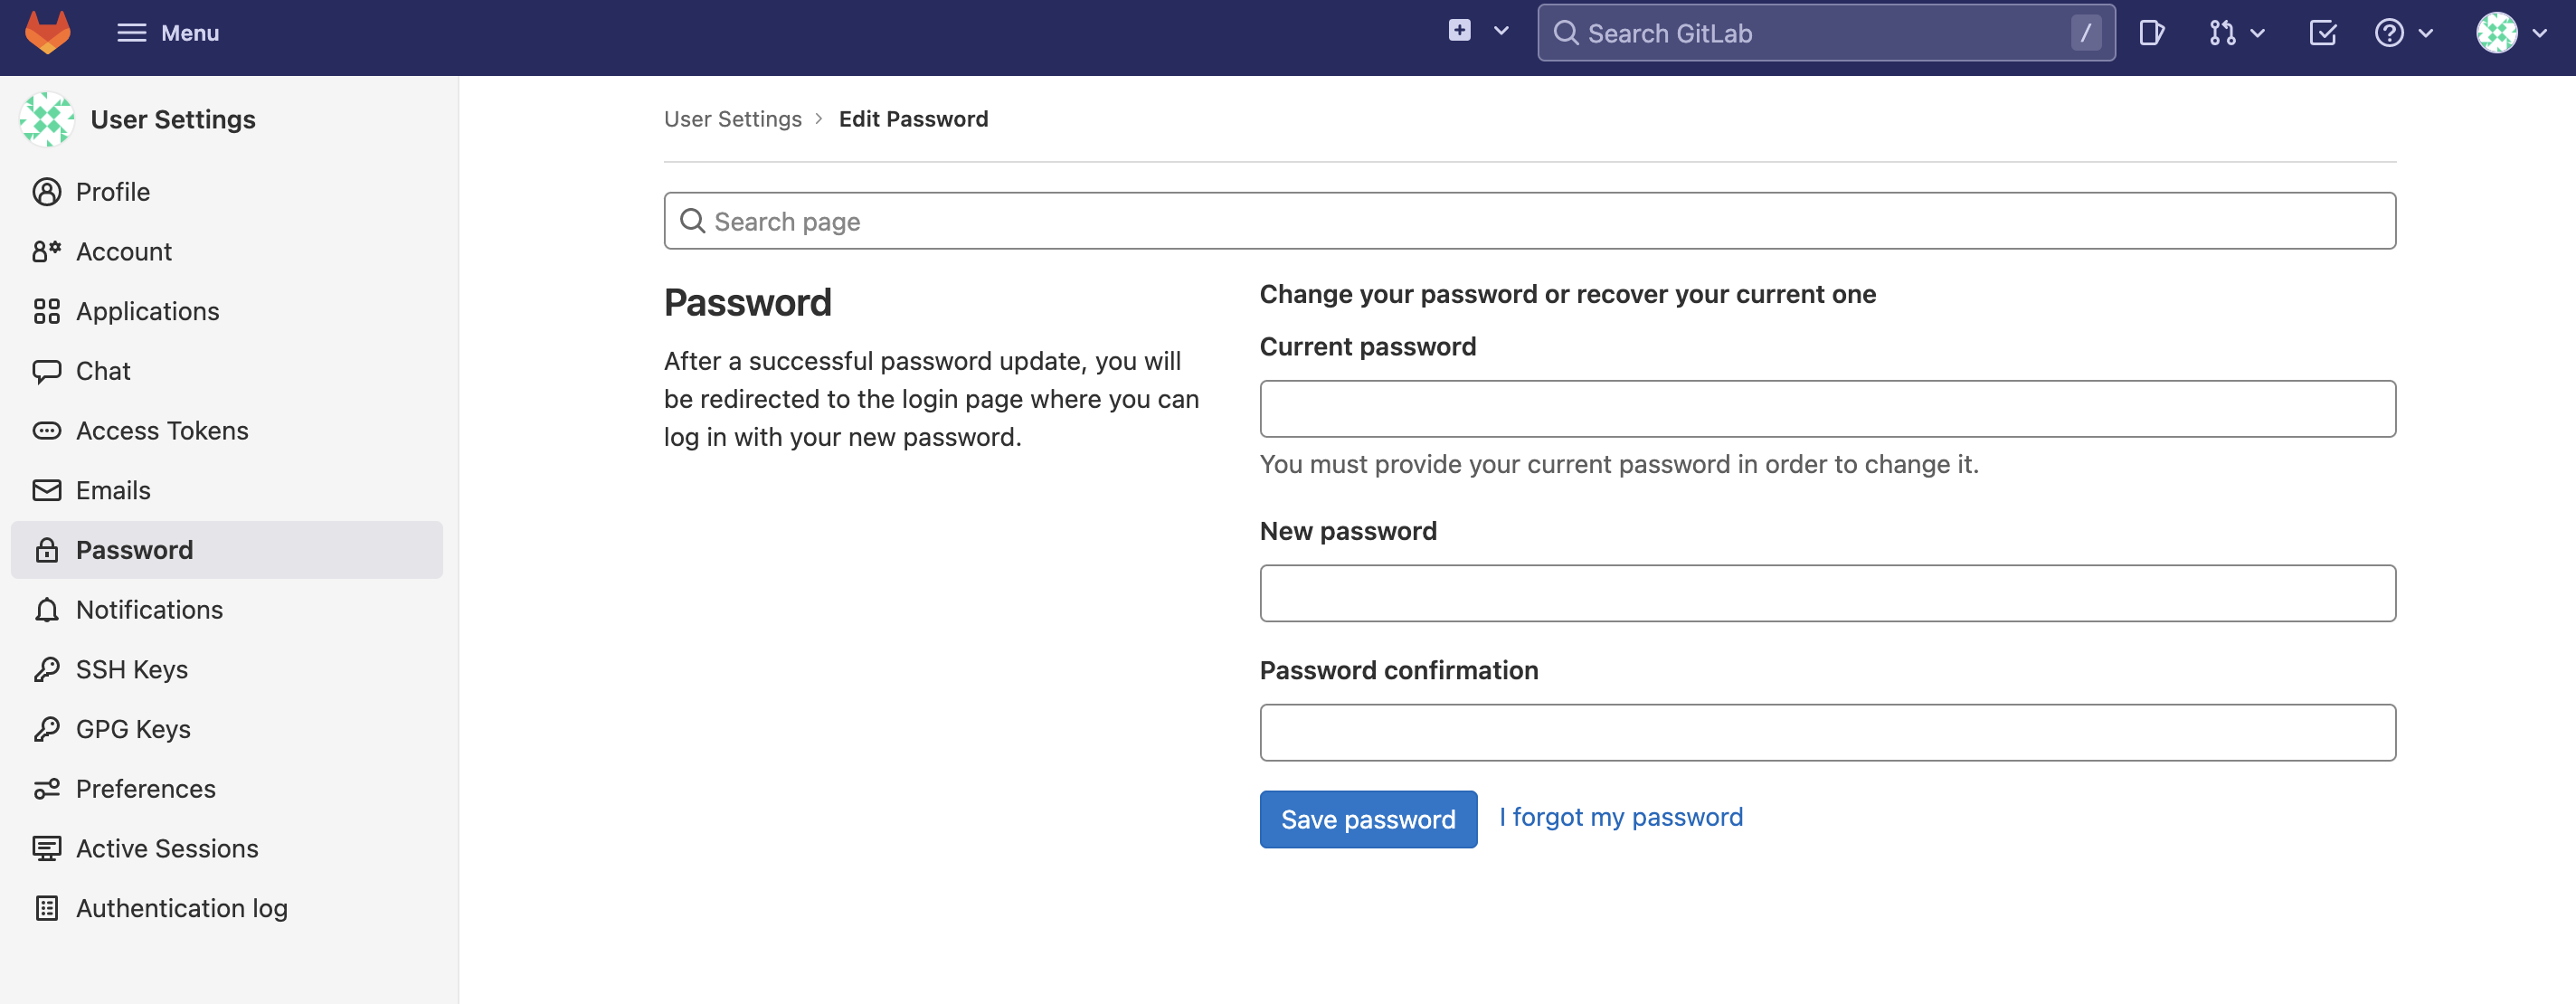The height and width of the screenshot is (1004, 2576).
Task: Click the Account icon in sidebar
Action: 47,251
